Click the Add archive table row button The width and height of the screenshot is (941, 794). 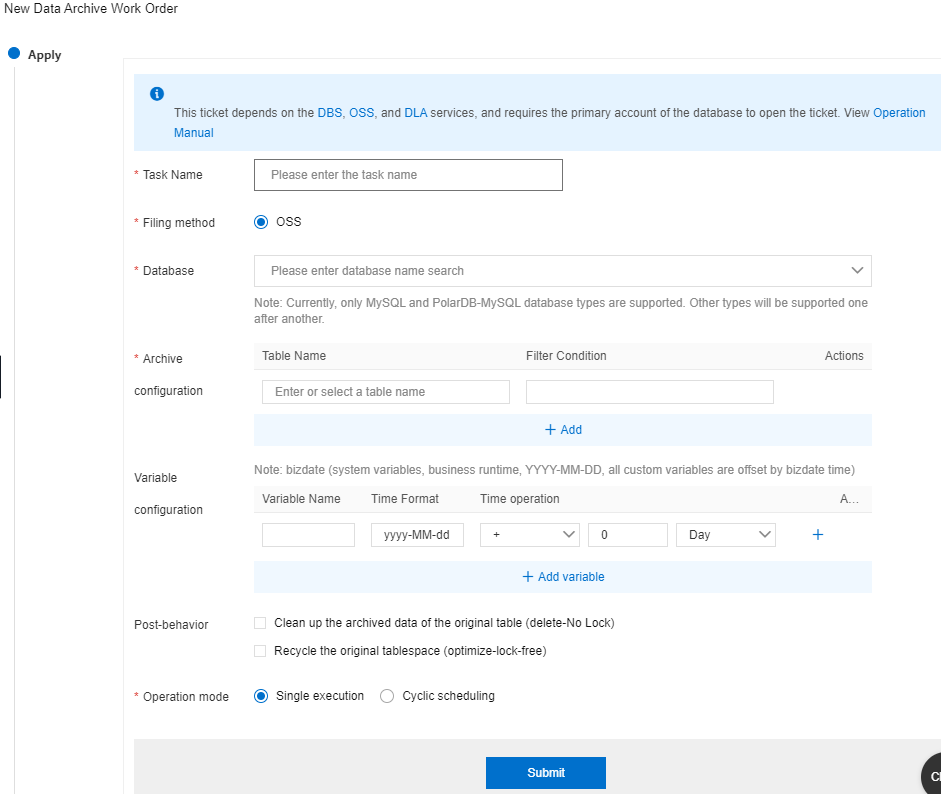(562, 430)
